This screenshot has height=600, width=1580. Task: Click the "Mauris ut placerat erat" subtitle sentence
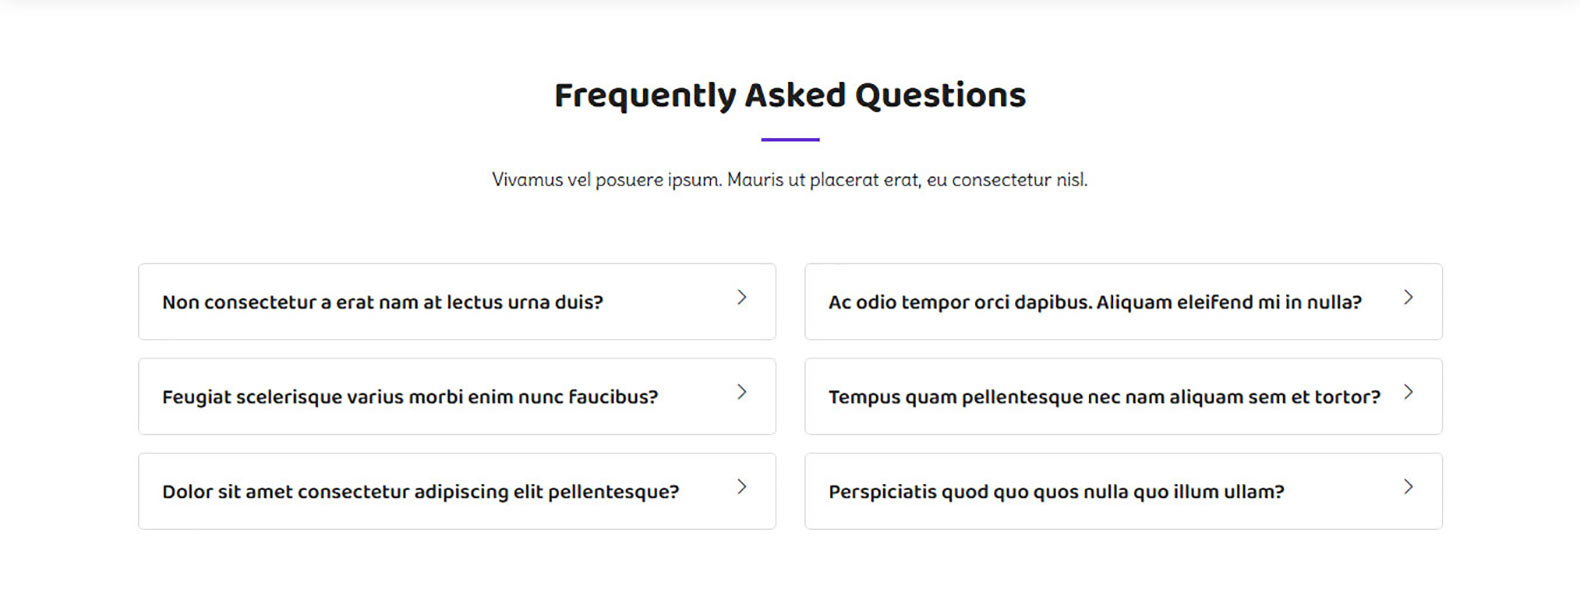click(823, 180)
